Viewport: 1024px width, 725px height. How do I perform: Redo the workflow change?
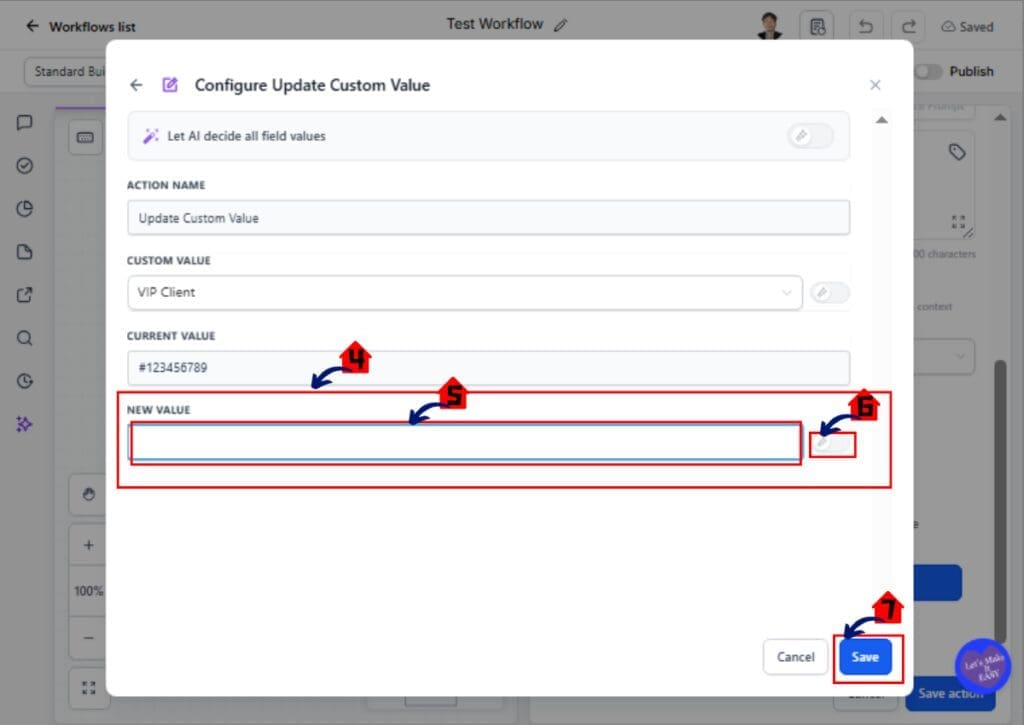click(909, 27)
